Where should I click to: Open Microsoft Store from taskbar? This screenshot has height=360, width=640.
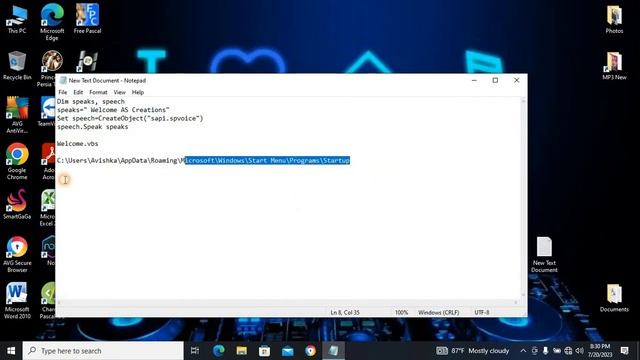point(264,351)
